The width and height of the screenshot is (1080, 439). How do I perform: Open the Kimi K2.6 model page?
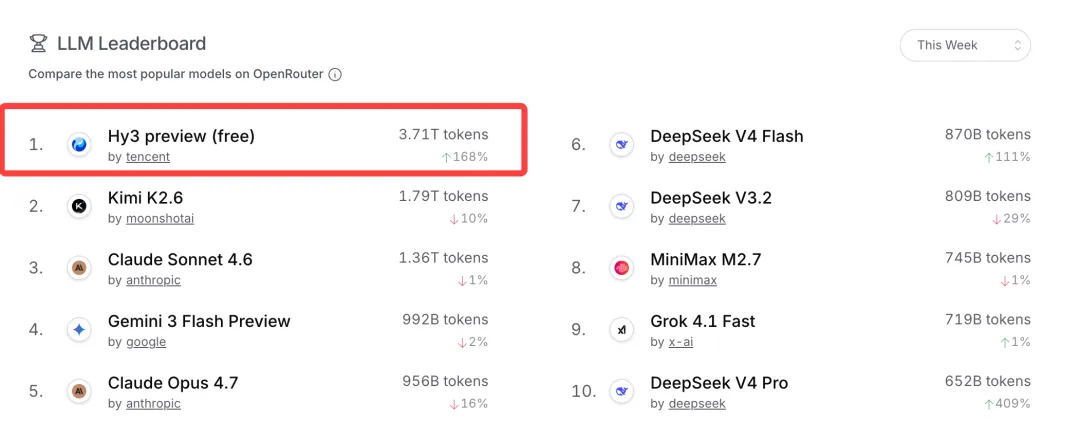pyautogui.click(x=145, y=198)
